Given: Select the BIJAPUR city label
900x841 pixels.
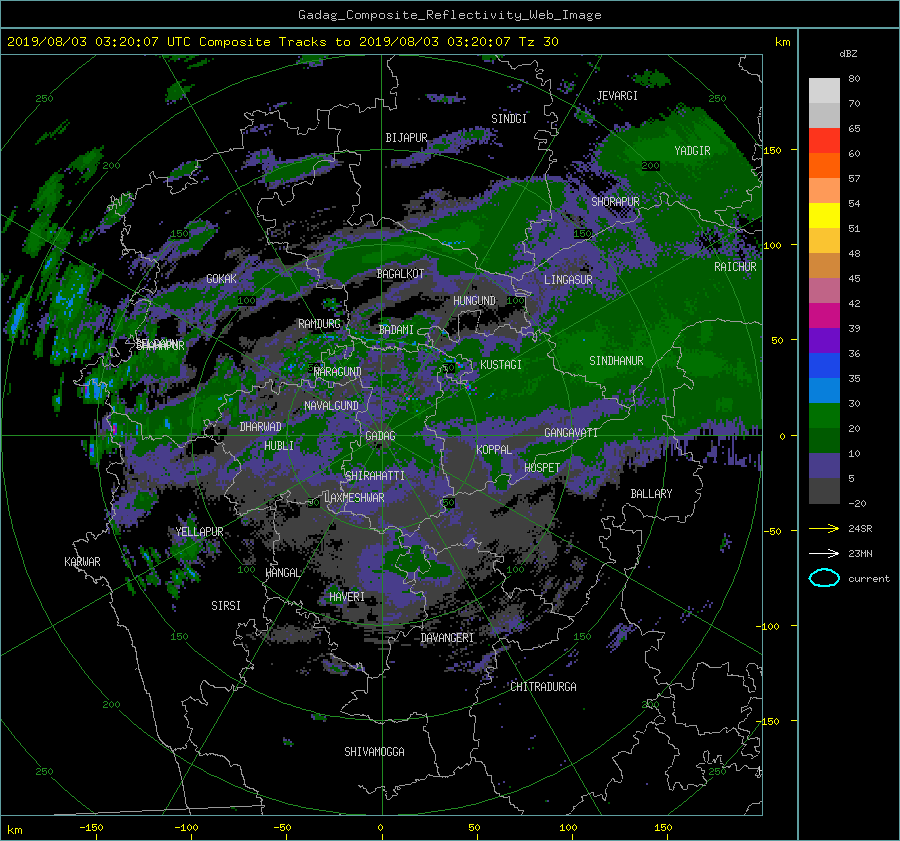Looking at the screenshot, I should (x=406, y=138).
